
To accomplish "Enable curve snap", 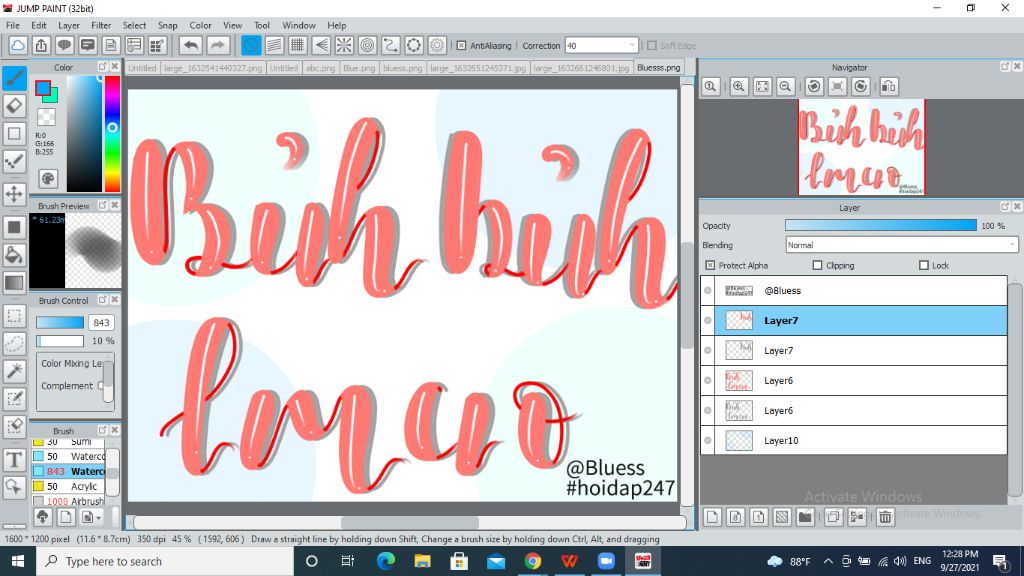I will click(x=391, y=46).
